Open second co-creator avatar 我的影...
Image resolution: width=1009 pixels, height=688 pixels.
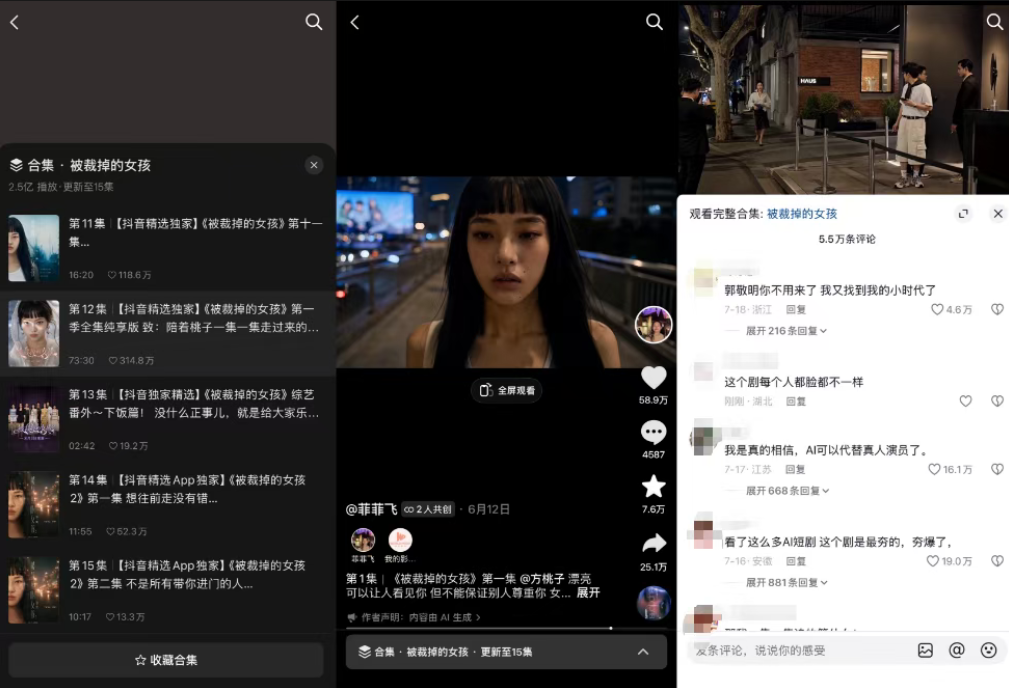click(x=400, y=541)
